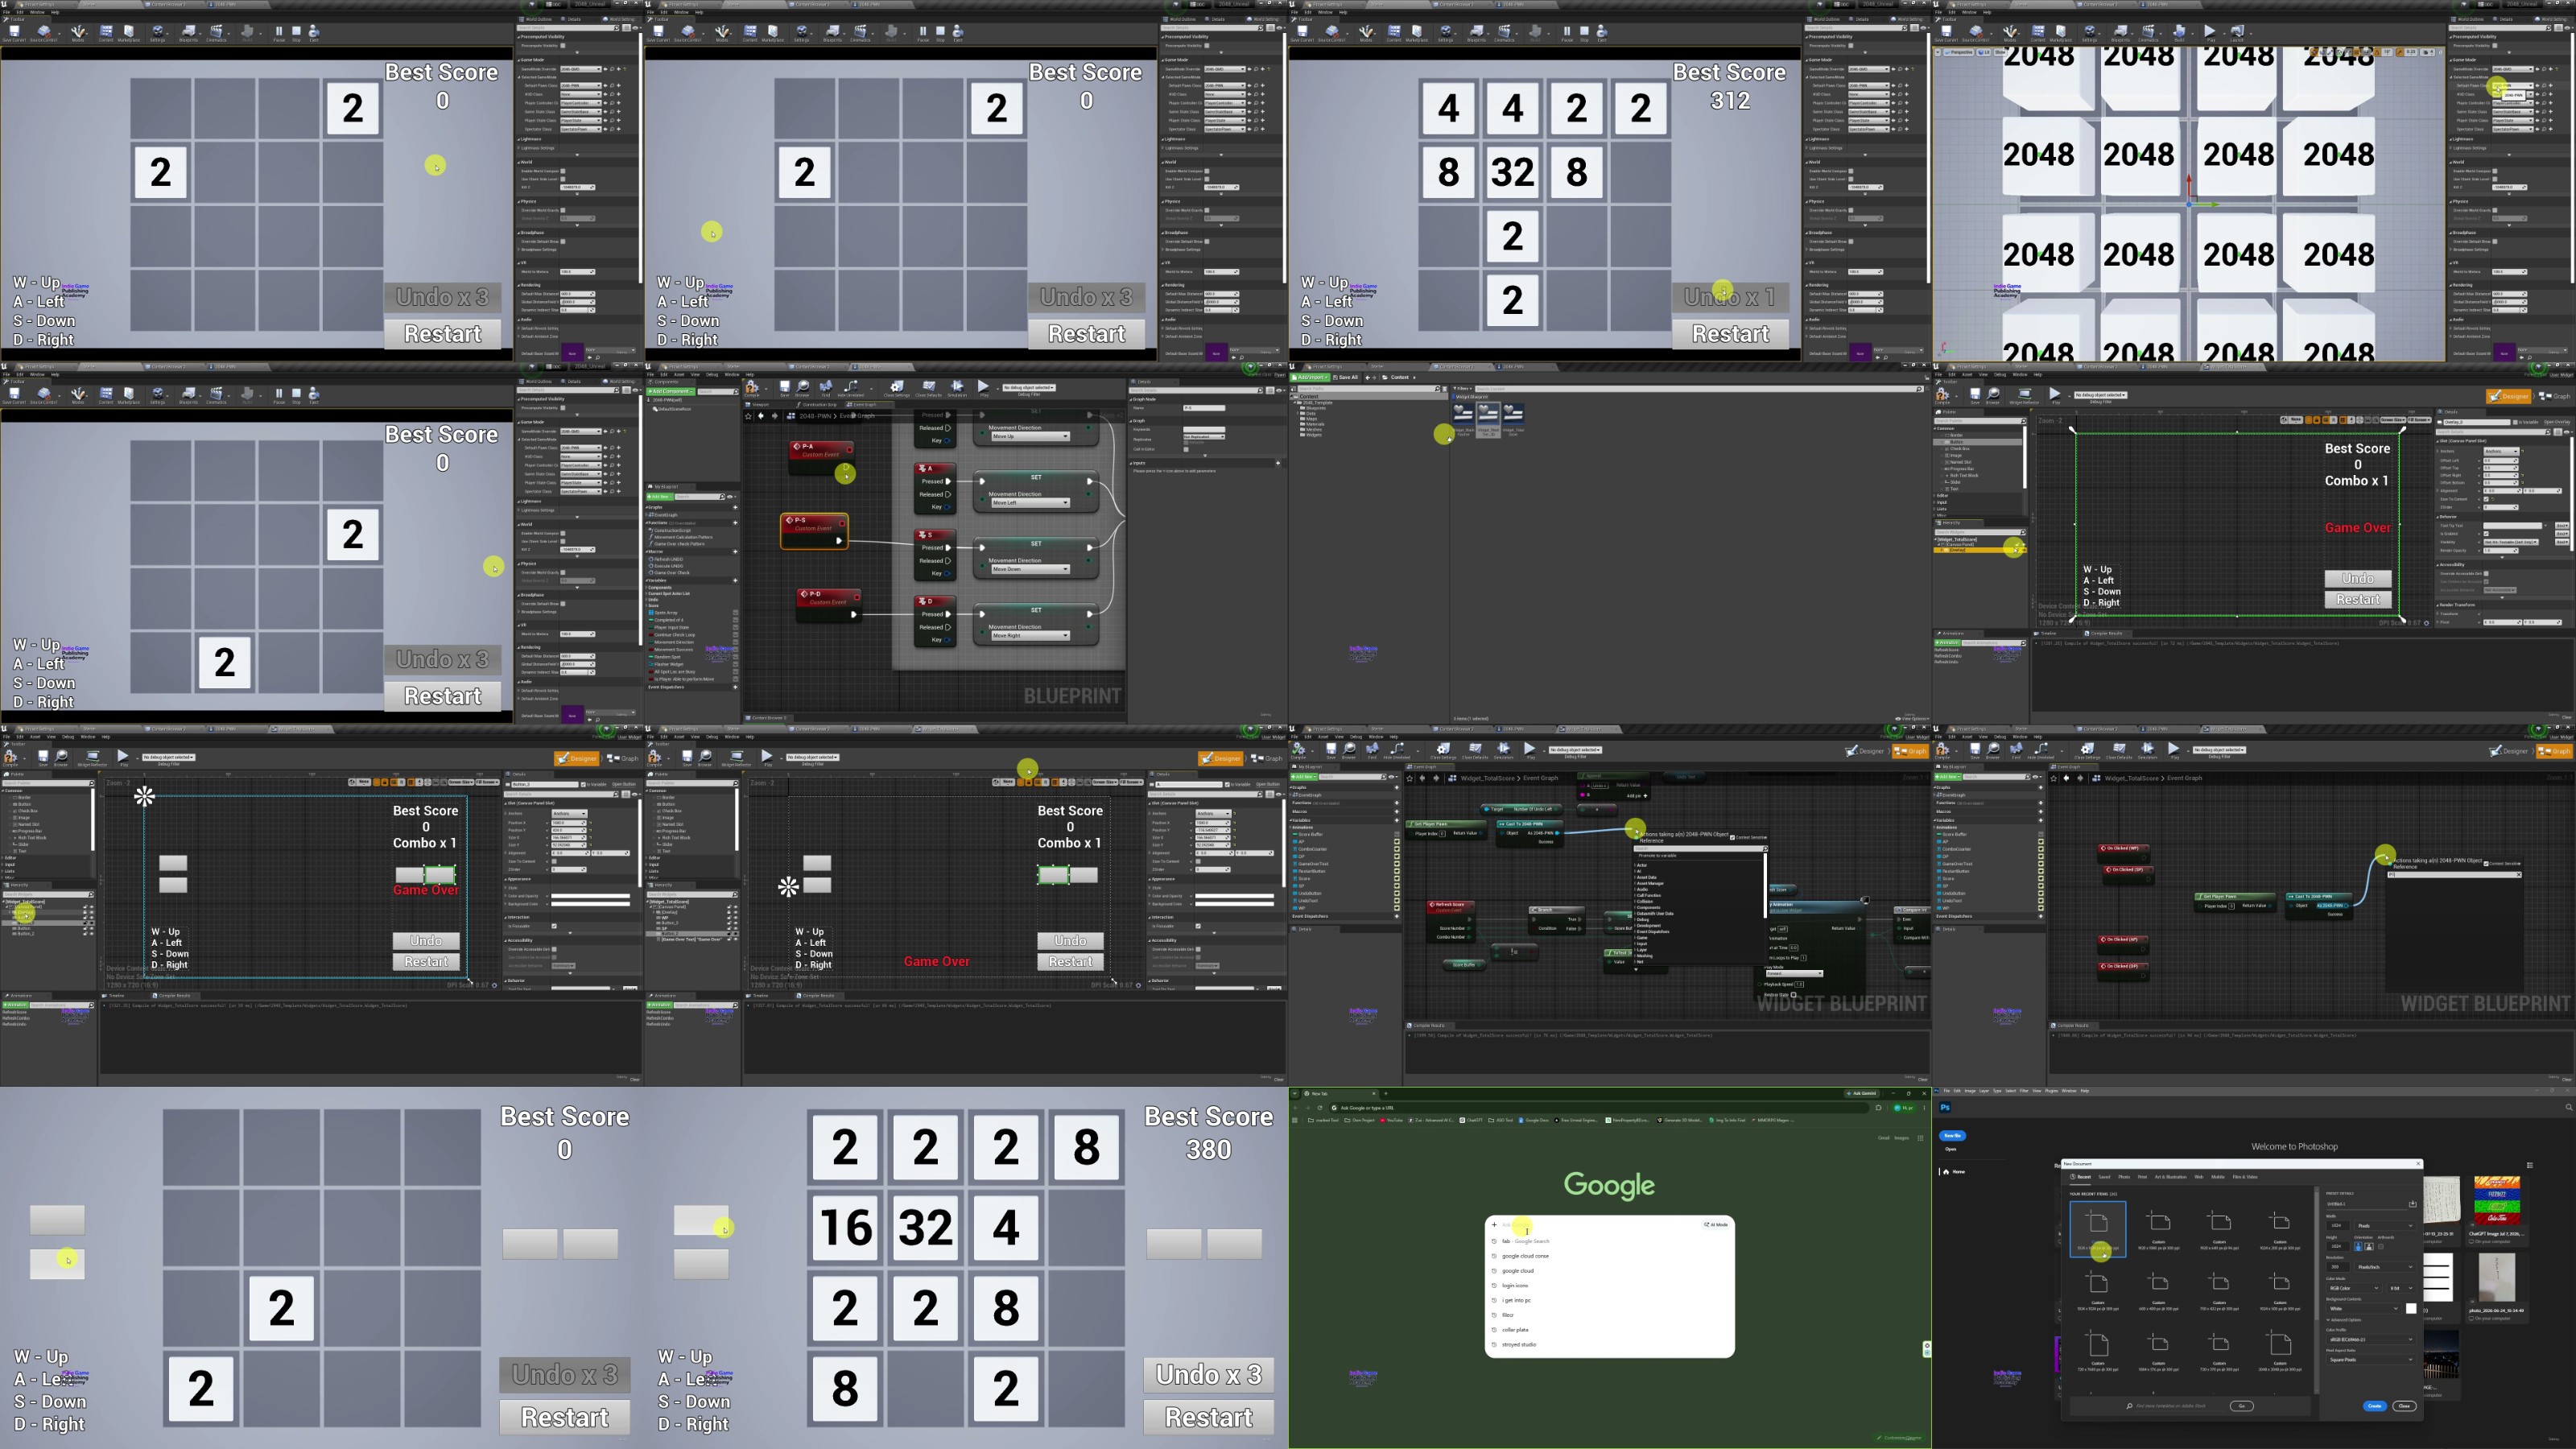
Task: Open the YouTube bookmark in Chrome
Action: (1391, 1120)
